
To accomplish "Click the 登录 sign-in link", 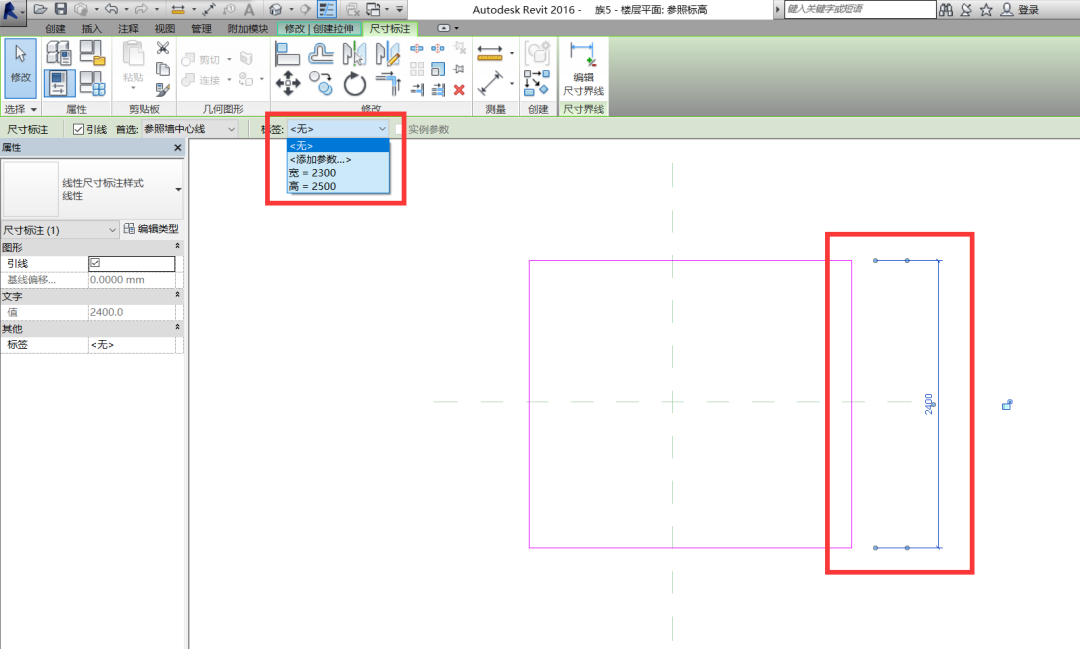I will (x=1028, y=10).
